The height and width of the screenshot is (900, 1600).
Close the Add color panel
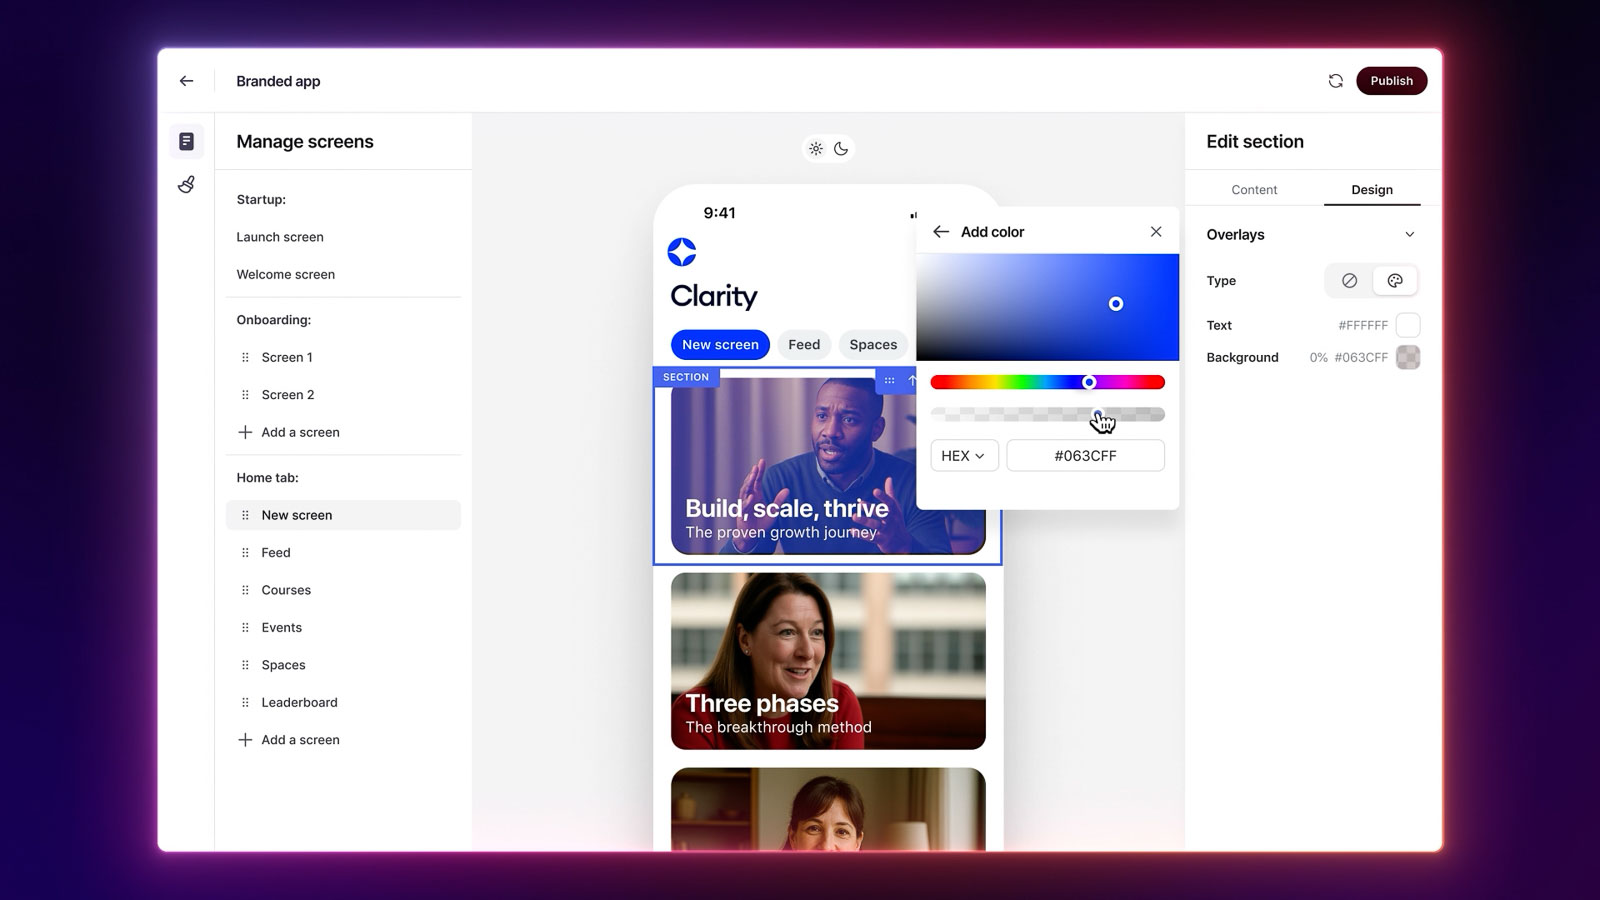click(x=1156, y=231)
